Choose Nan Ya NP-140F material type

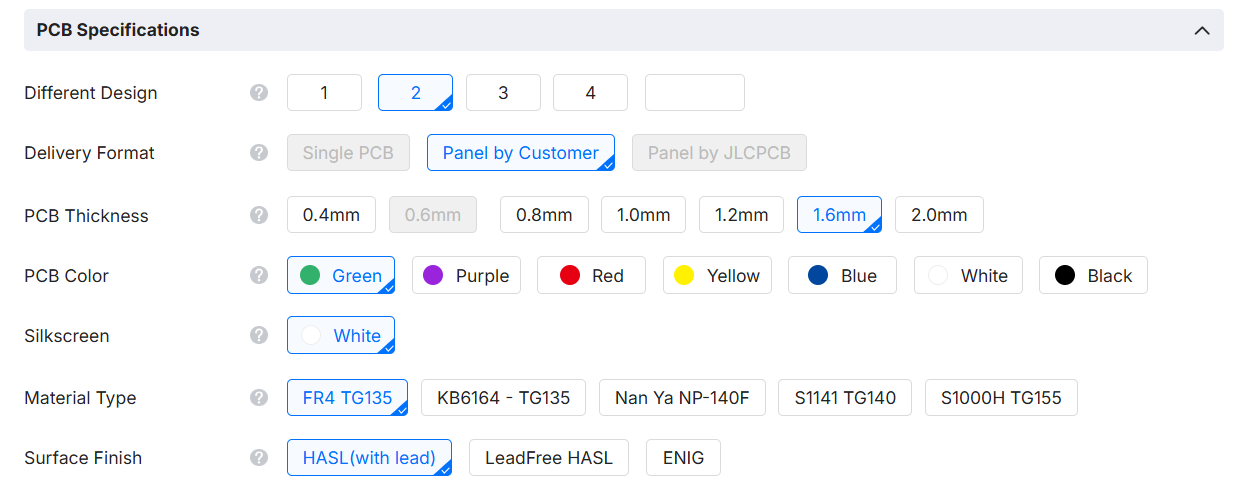682,397
